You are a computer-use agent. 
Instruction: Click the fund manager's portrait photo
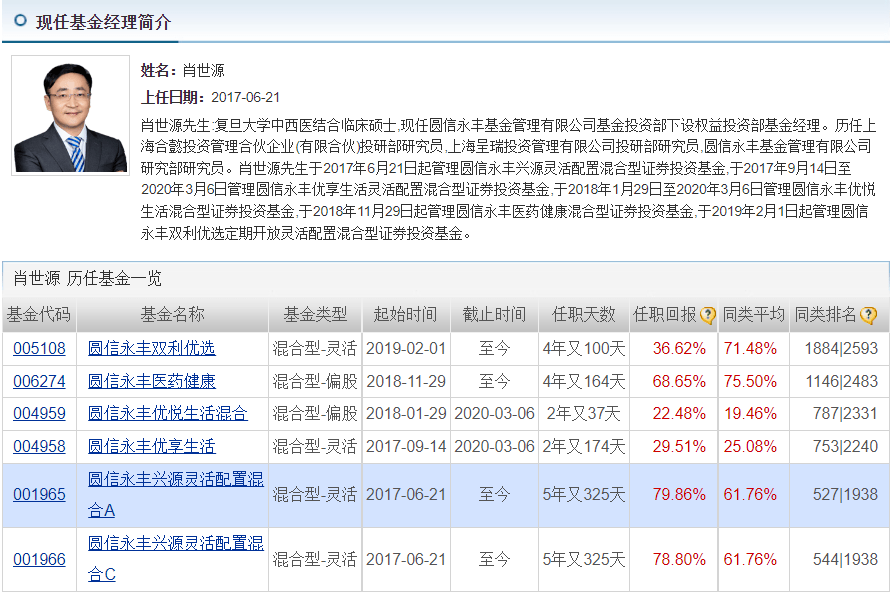pyautogui.click(x=71, y=116)
